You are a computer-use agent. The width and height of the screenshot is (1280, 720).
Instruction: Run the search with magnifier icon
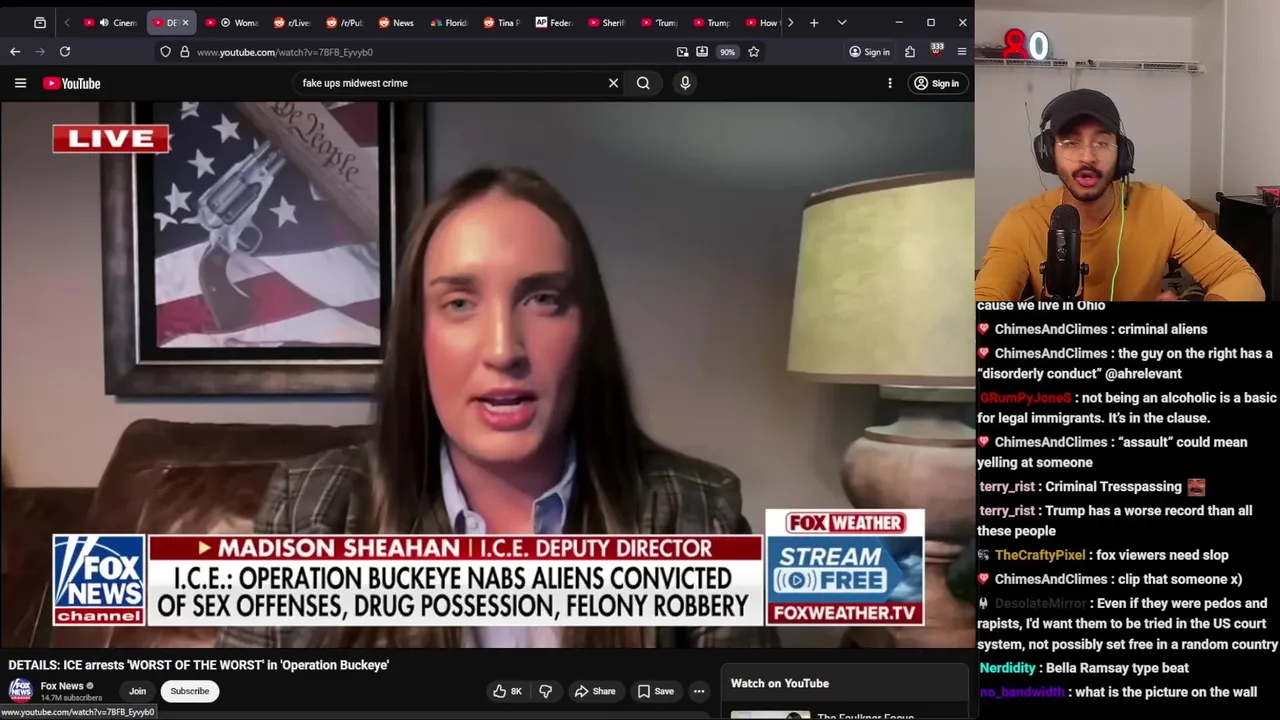643,83
